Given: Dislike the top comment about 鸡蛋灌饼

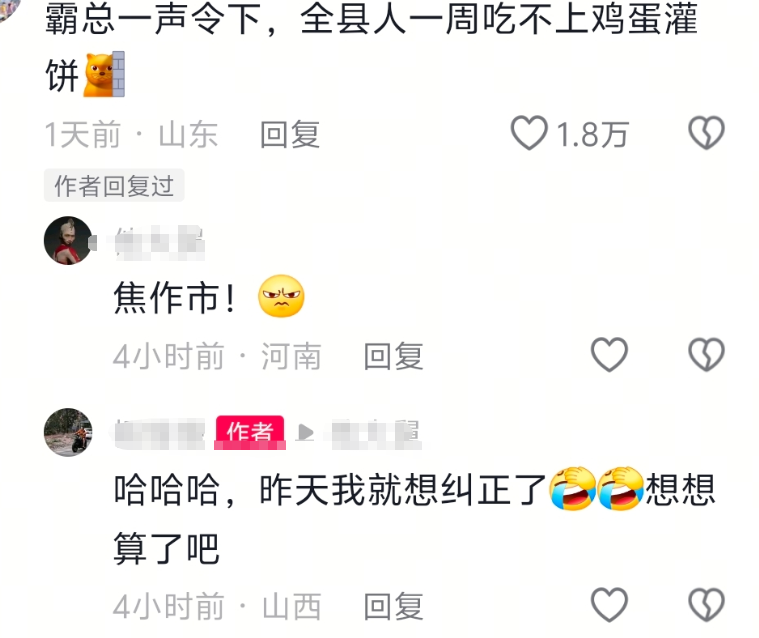Looking at the screenshot, I should click(706, 133).
